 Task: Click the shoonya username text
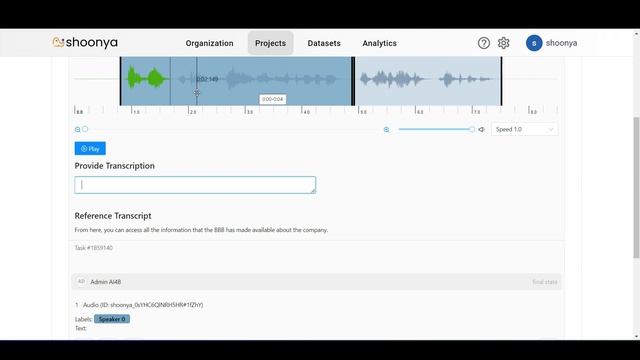coord(561,43)
